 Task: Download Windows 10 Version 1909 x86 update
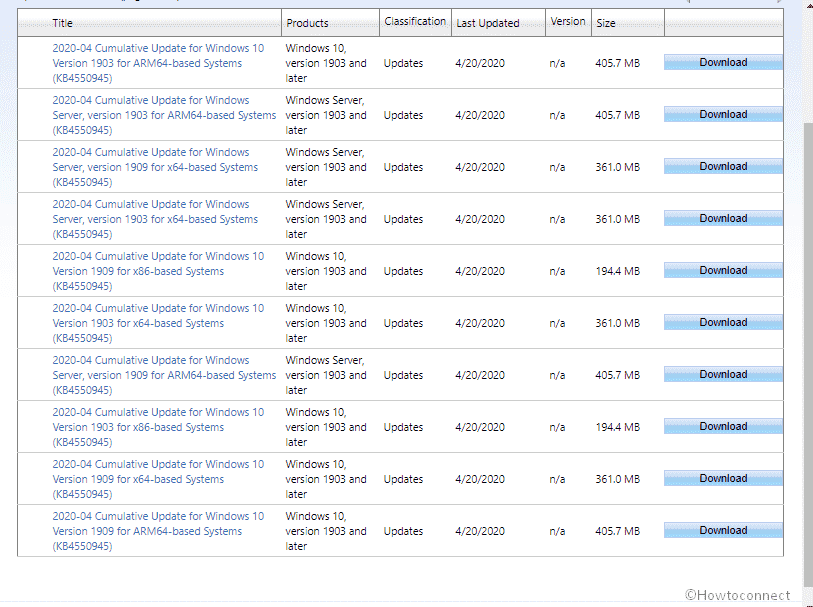point(723,271)
